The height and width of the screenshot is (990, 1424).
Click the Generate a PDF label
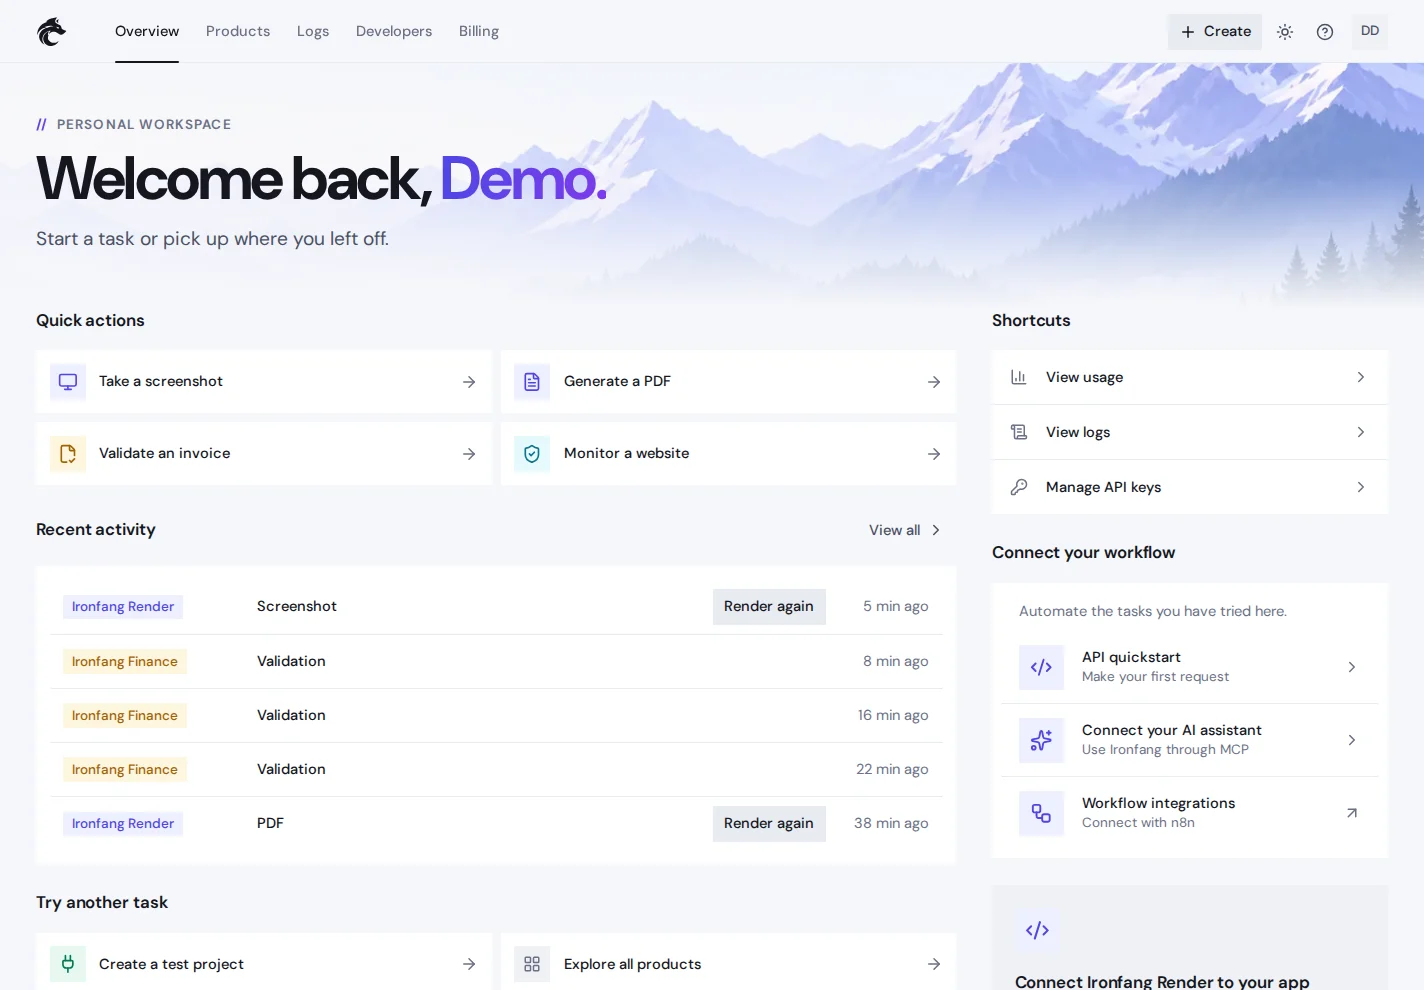617,381
